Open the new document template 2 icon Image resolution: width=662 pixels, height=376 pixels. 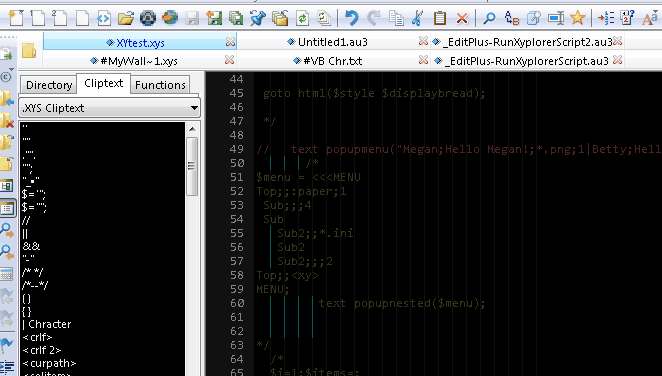click(x=60, y=18)
